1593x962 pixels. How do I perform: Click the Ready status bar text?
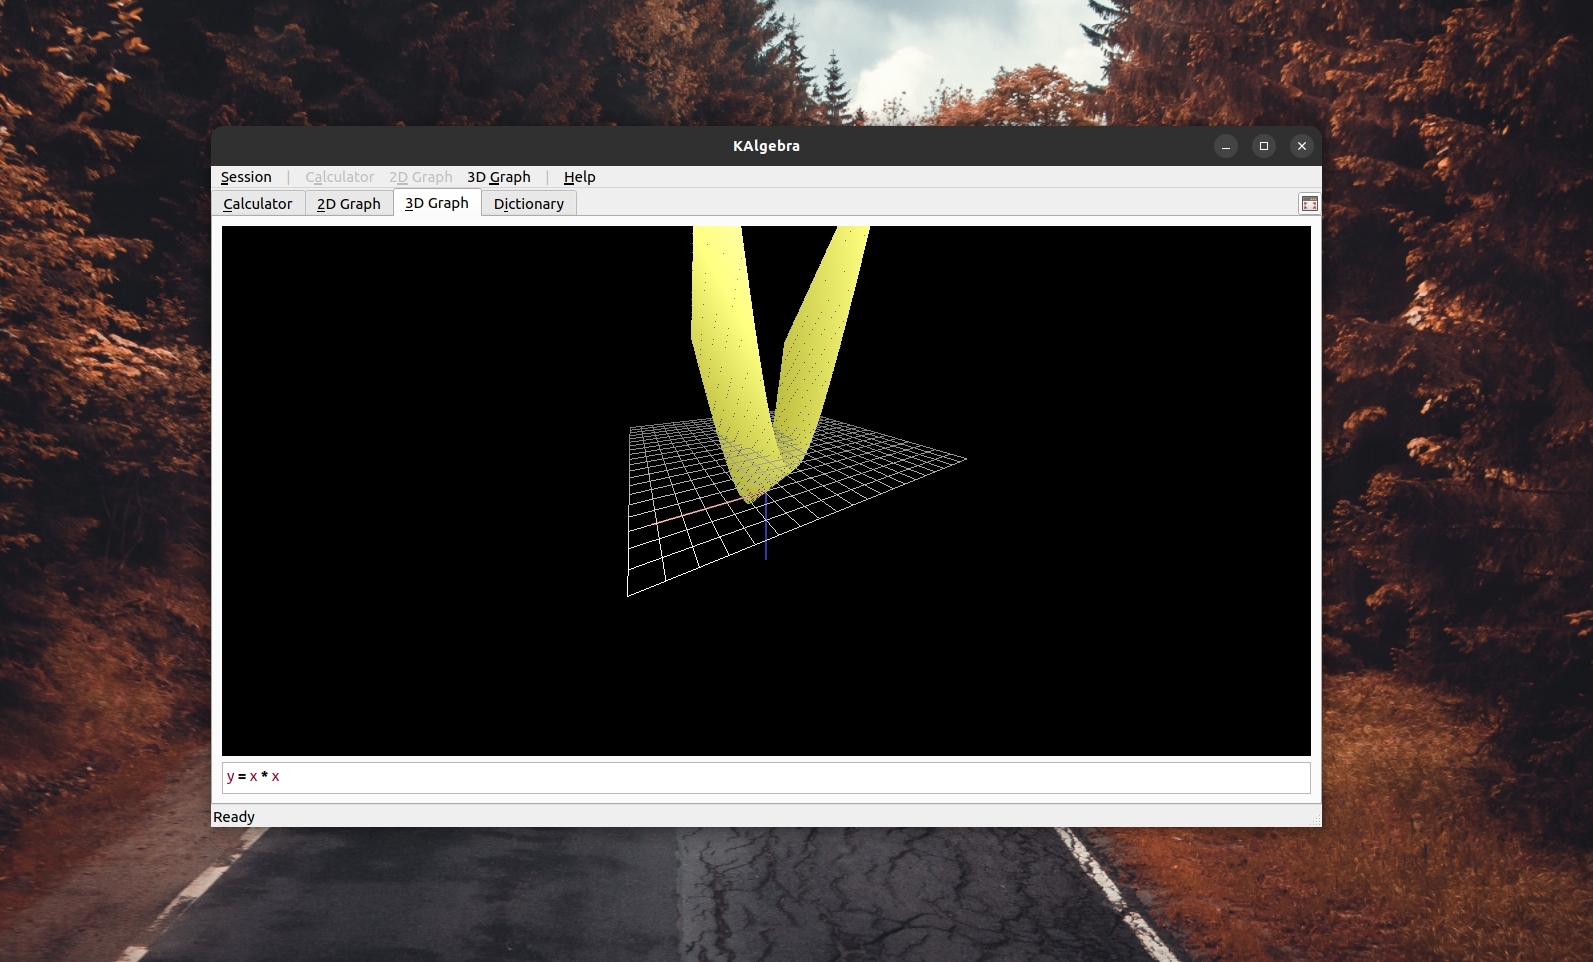pos(234,817)
